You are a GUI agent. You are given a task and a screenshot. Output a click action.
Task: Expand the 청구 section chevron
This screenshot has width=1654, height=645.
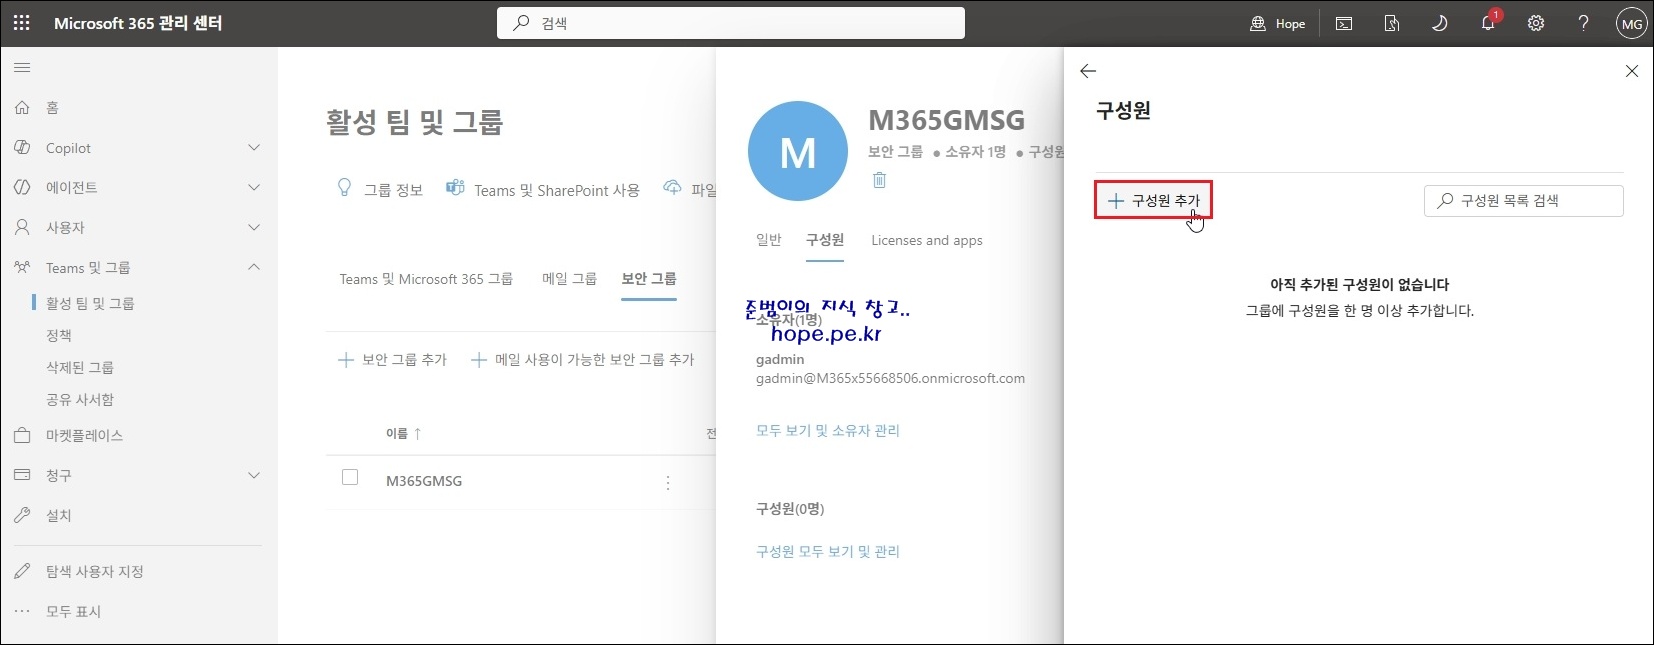pos(254,475)
